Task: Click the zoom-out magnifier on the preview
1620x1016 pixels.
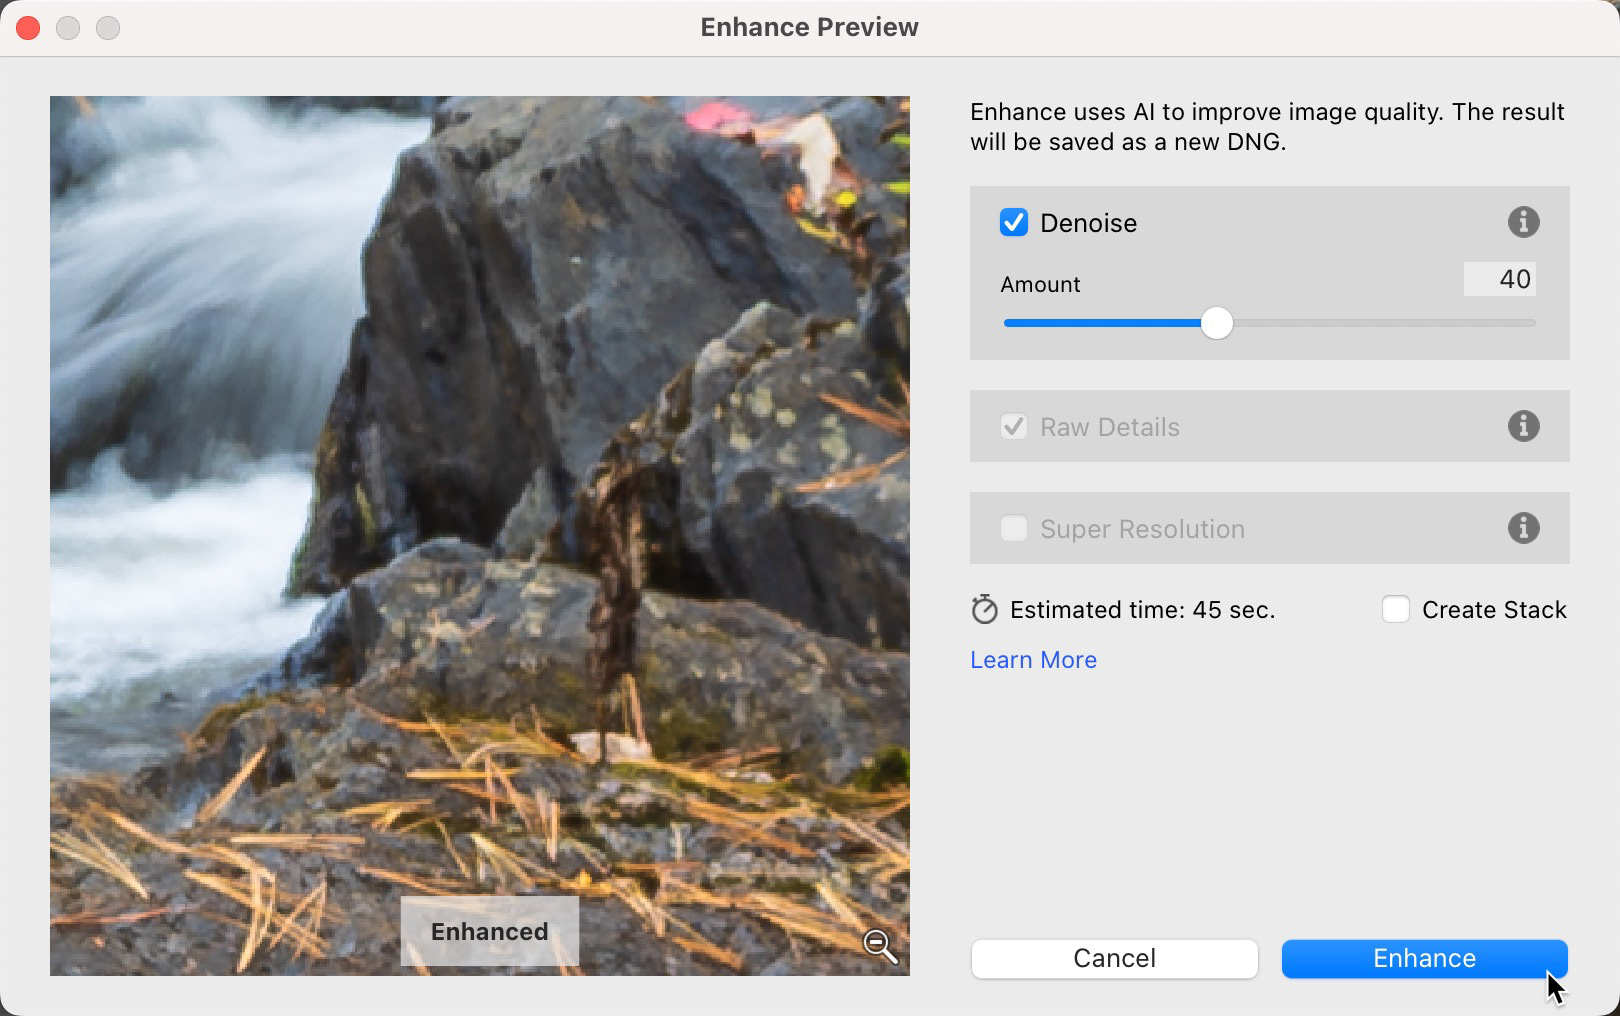Action: point(880,945)
